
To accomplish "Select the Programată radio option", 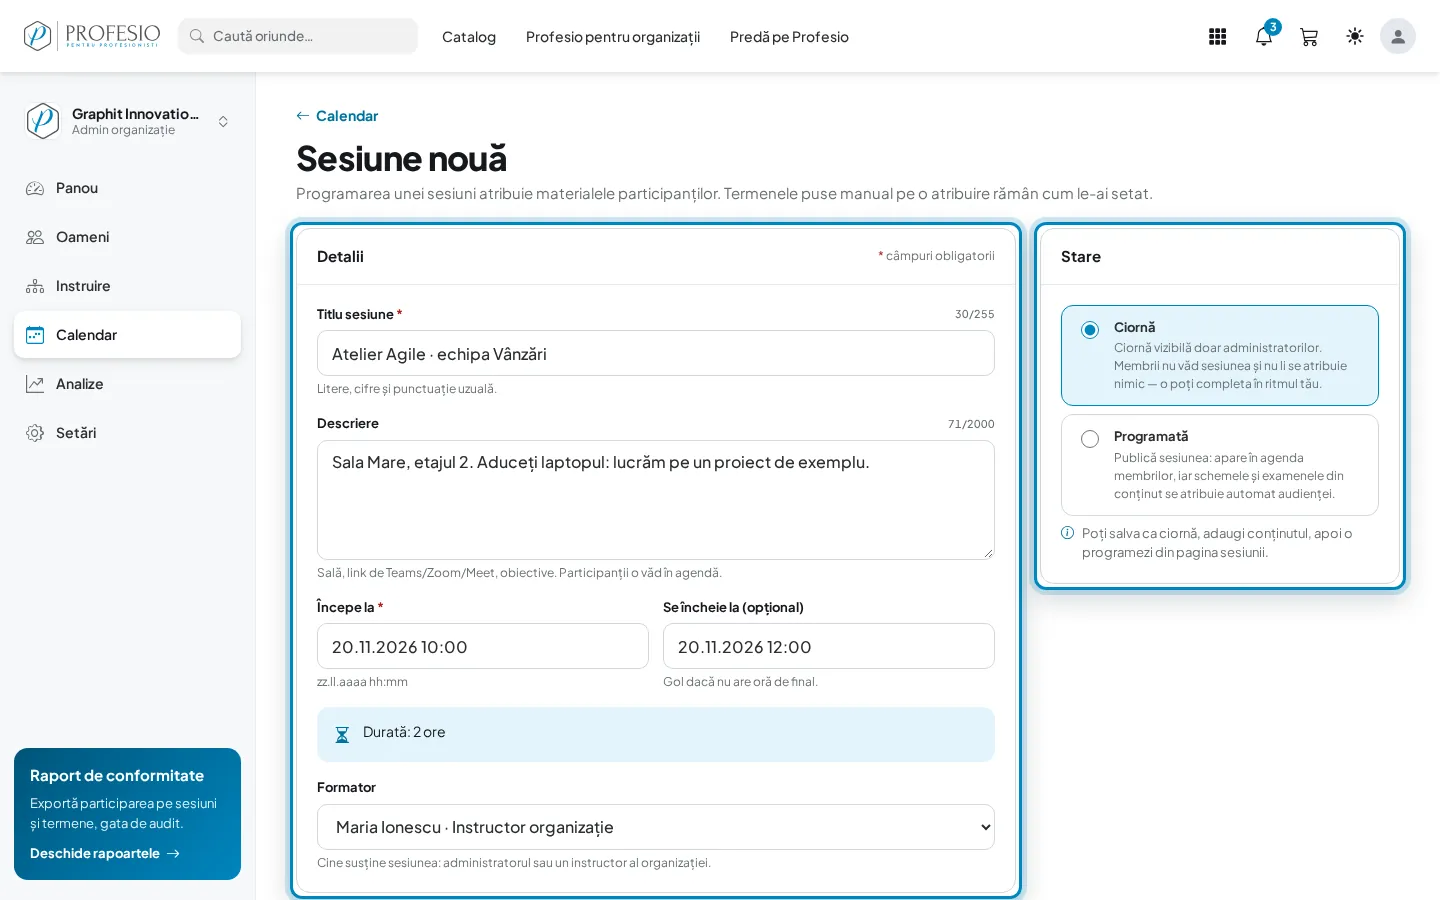I will [1090, 439].
